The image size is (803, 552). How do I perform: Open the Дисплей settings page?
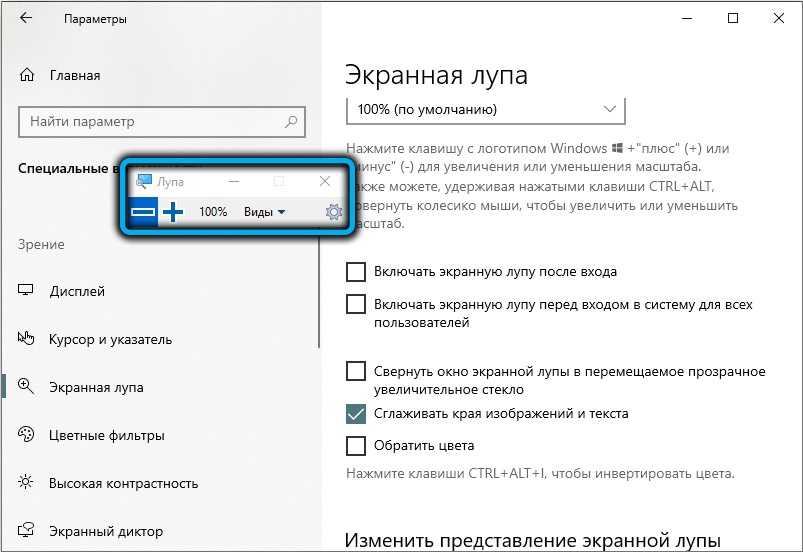(x=76, y=291)
